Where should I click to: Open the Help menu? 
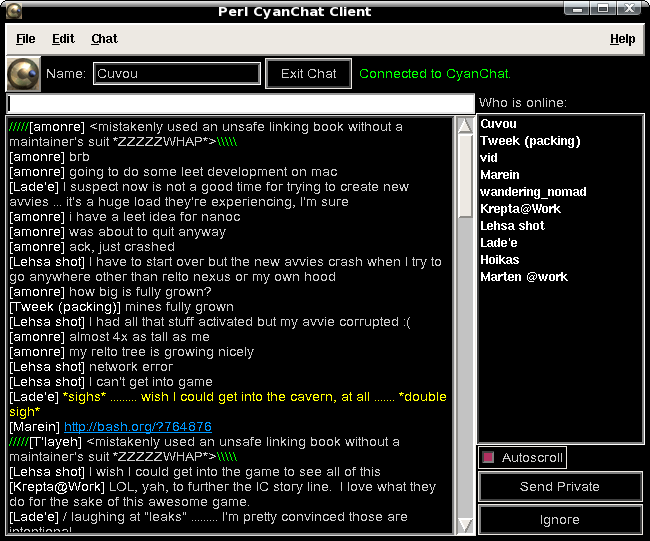pos(623,39)
